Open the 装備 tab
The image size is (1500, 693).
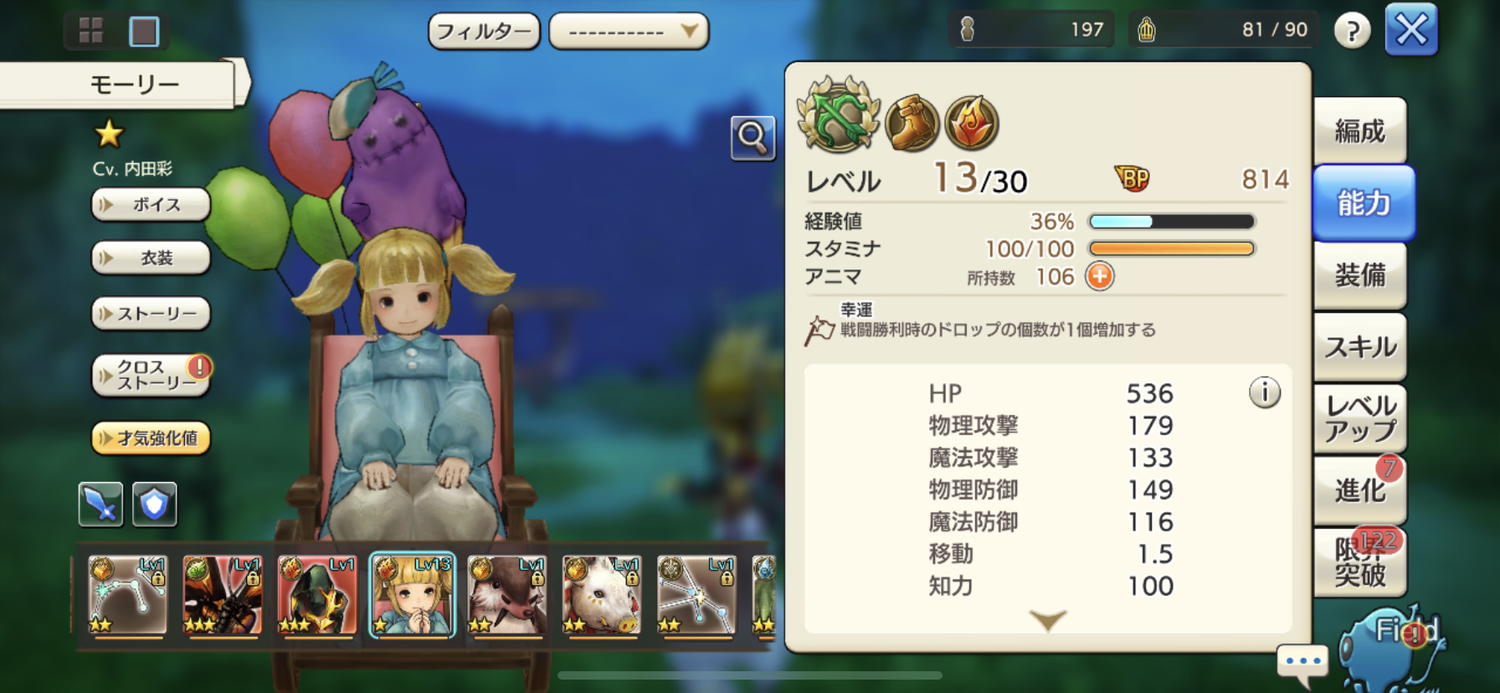(1360, 275)
